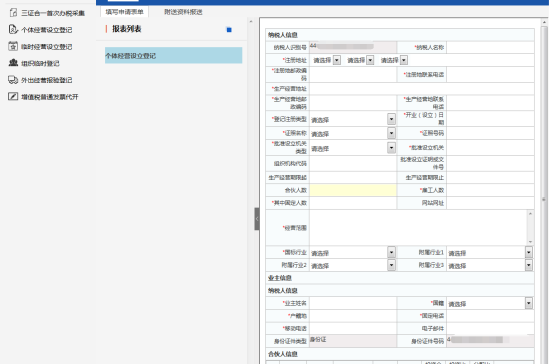Viewport: 554px width, 364px height.
Task: Click the 其中固定人数 input field
Action: pyautogui.click(x=353, y=203)
